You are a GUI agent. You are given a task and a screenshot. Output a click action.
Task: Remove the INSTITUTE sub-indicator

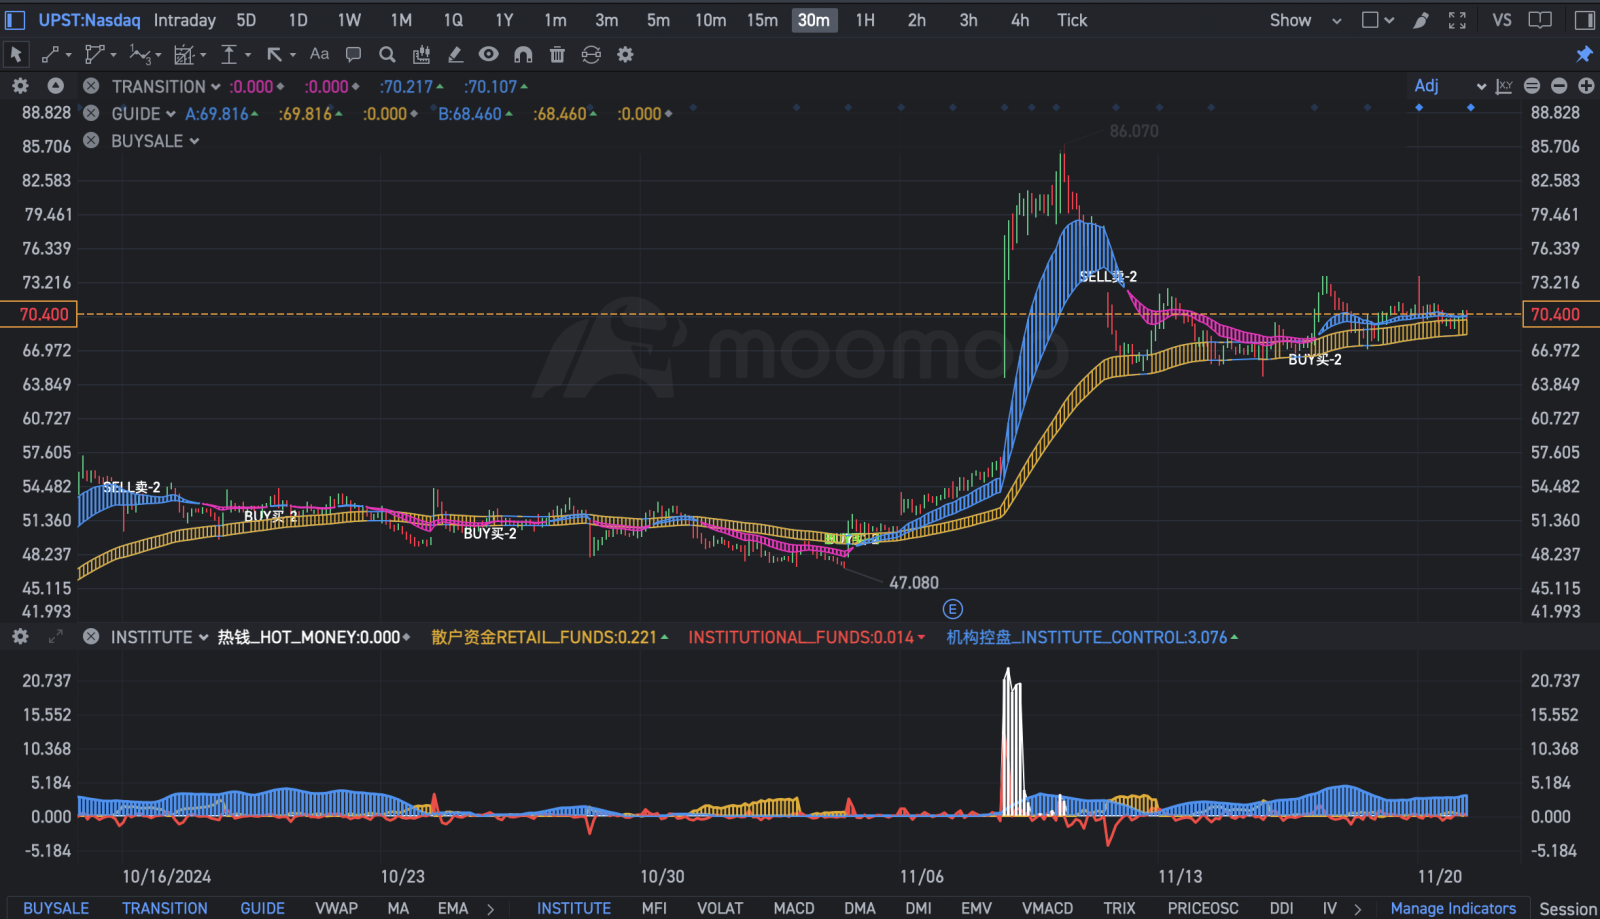(91, 637)
